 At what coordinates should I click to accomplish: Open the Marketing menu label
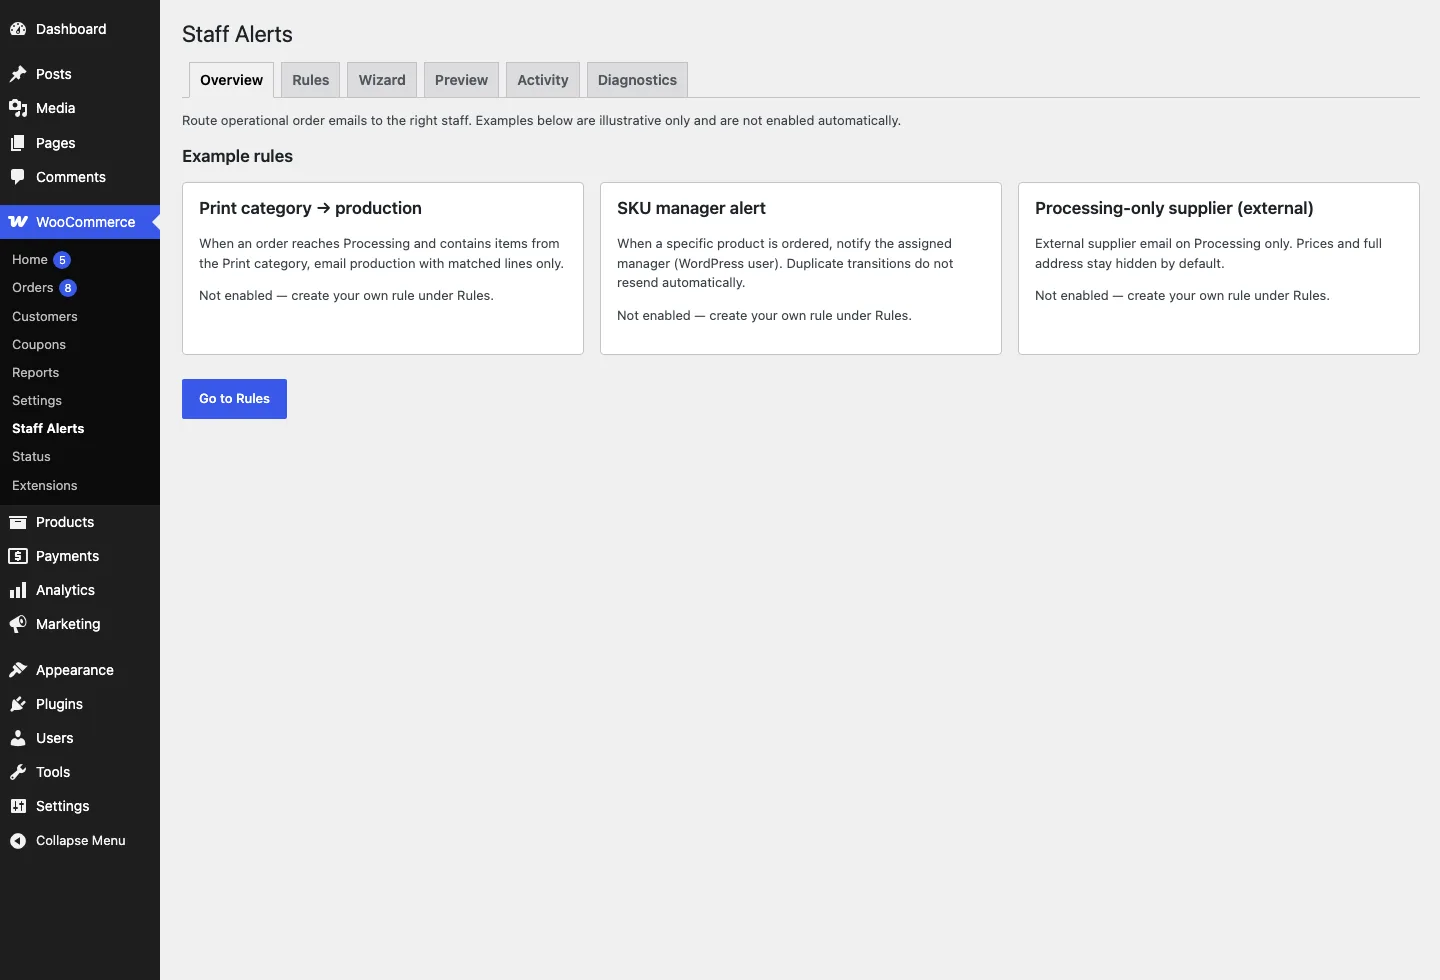[68, 624]
